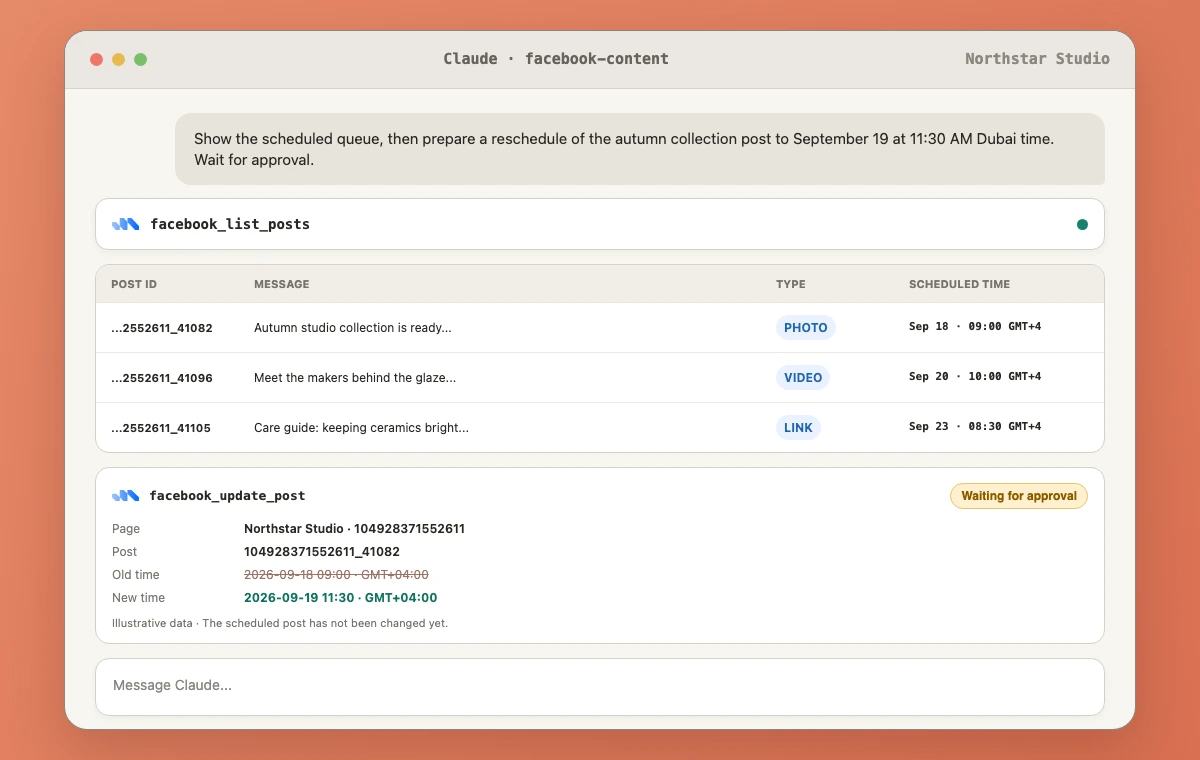This screenshot has height=760, width=1200.
Task: Click the Post value 104928371552611_41082
Action: (x=322, y=552)
